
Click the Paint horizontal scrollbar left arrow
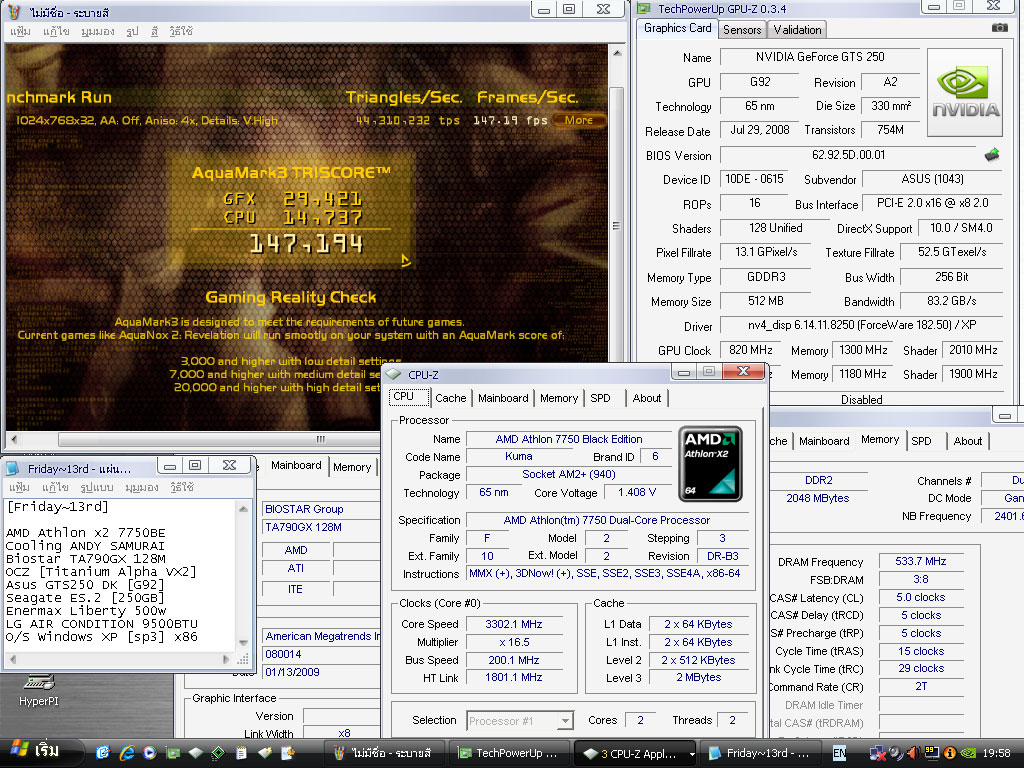[14, 439]
